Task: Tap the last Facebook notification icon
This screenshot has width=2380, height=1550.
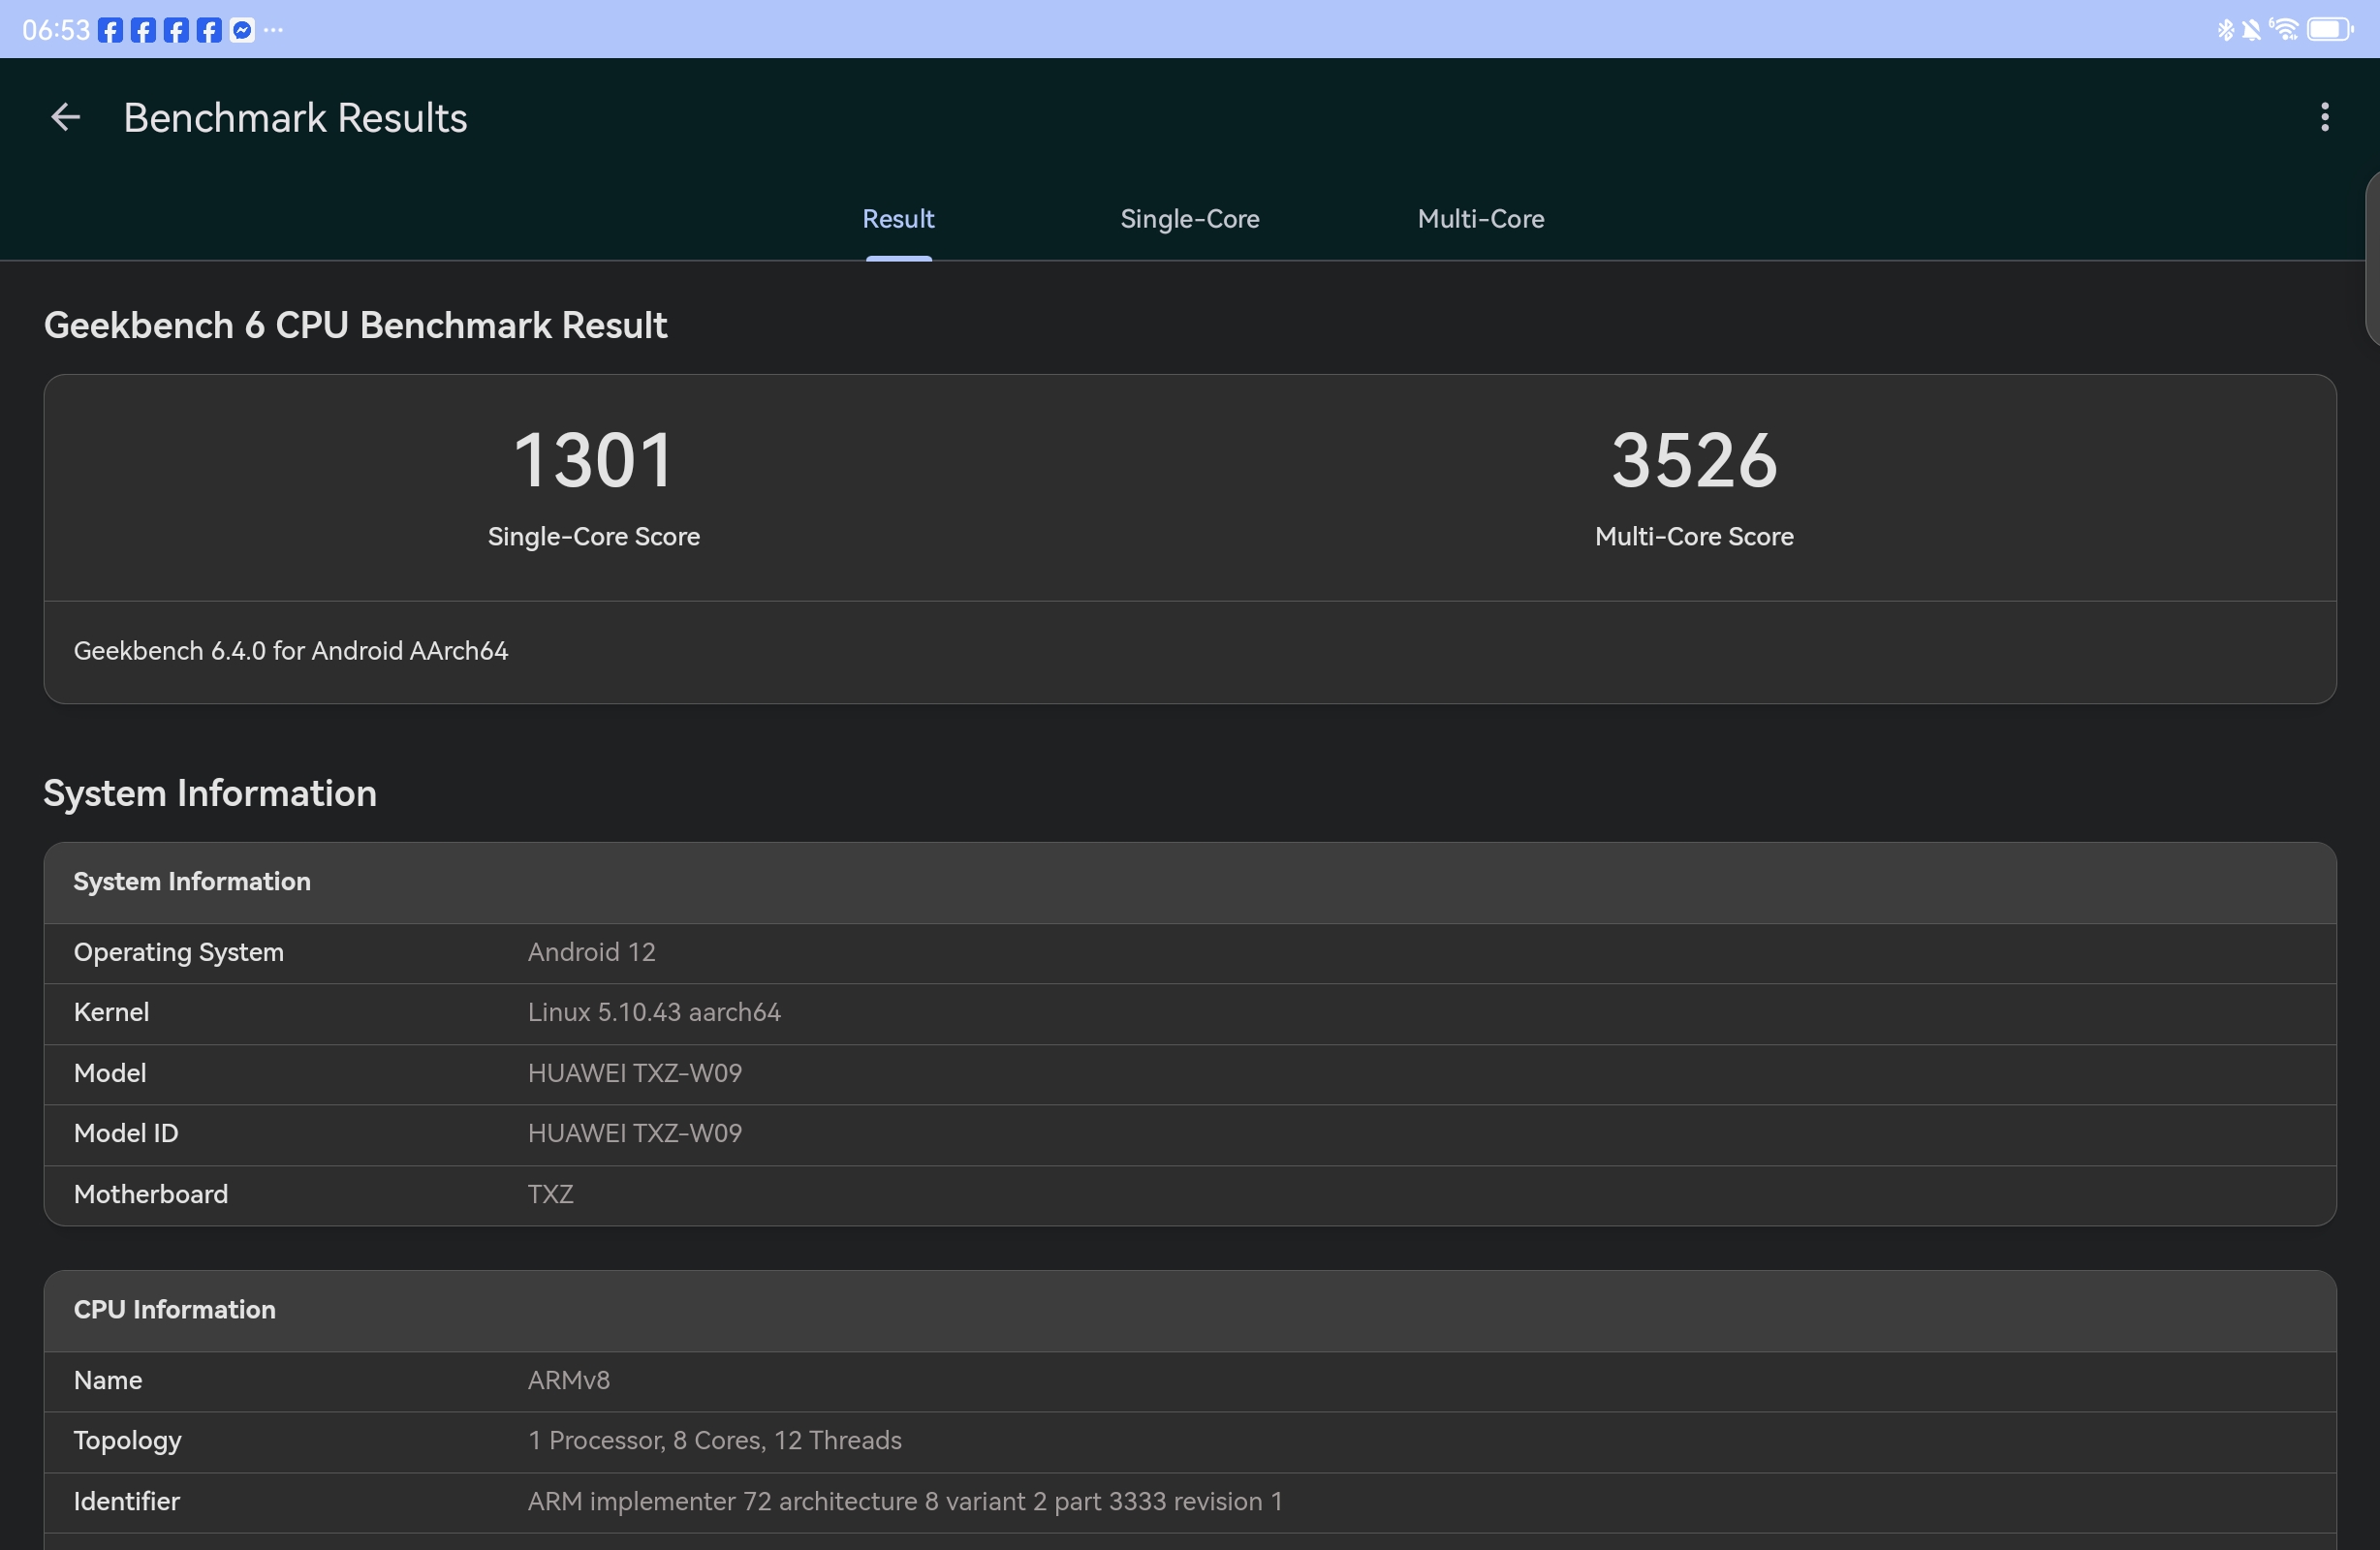Action: point(209,31)
